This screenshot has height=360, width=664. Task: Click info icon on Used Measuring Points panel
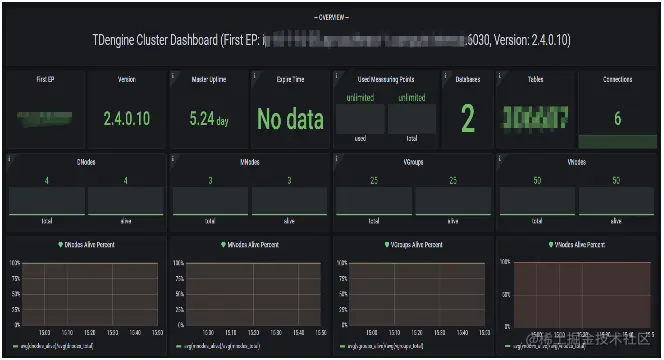pyautogui.click(x=337, y=75)
